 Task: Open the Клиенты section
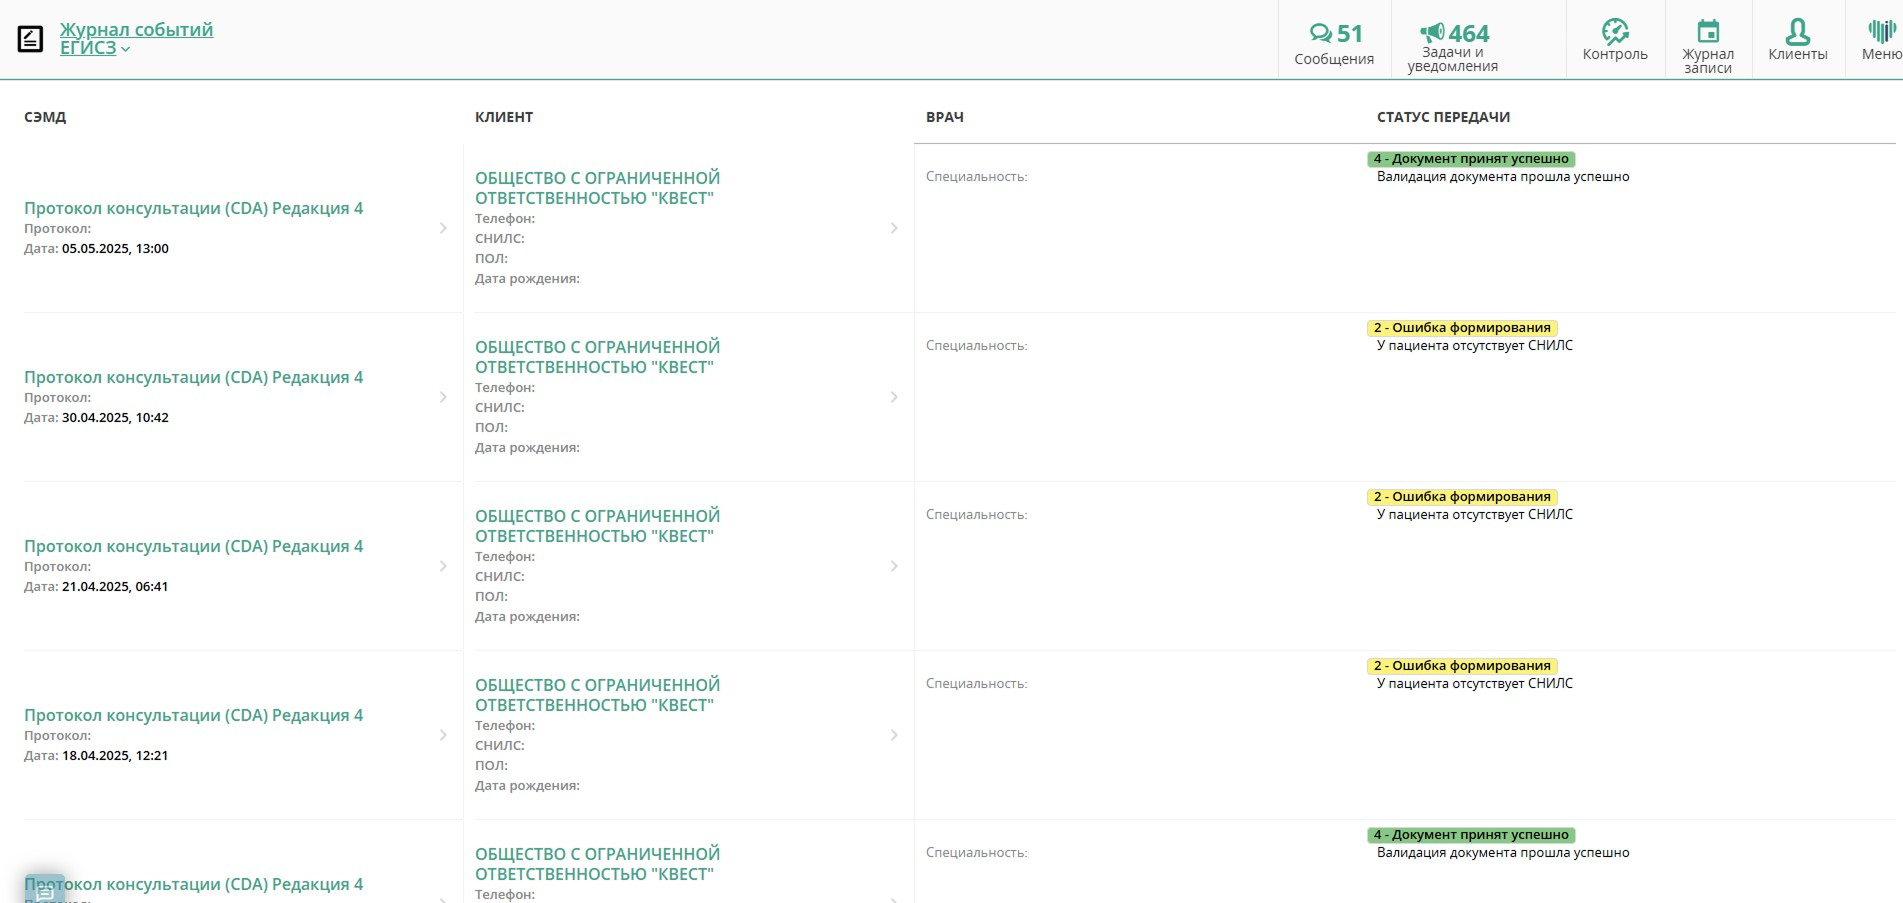point(1798,40)
